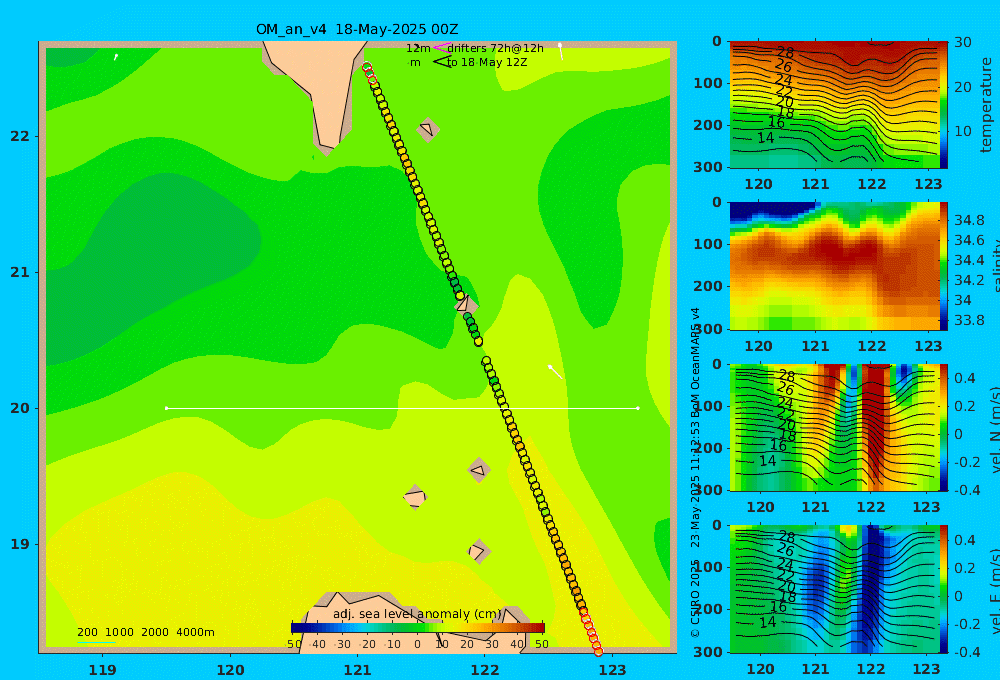Click the cyan 200m depth contour legend line
The width and height of the screenshot is (1000, 680).
click(x=96, y=642)
